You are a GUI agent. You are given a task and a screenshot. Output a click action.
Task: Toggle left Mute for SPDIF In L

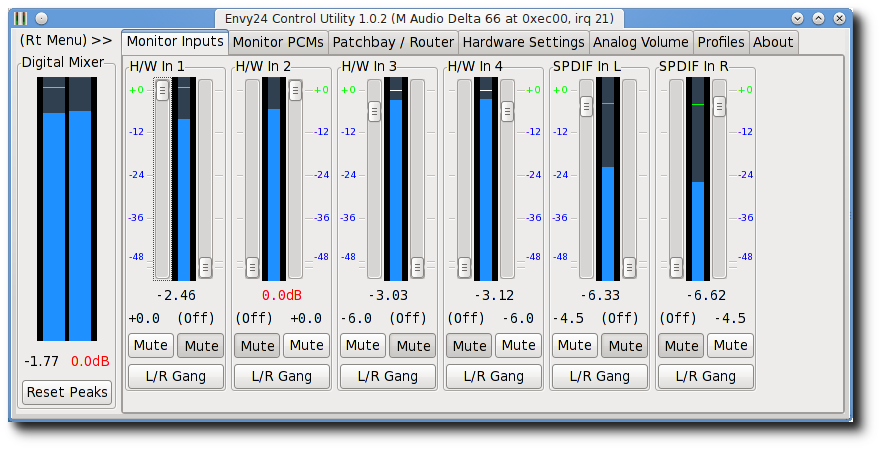click(x=575, y=346)
